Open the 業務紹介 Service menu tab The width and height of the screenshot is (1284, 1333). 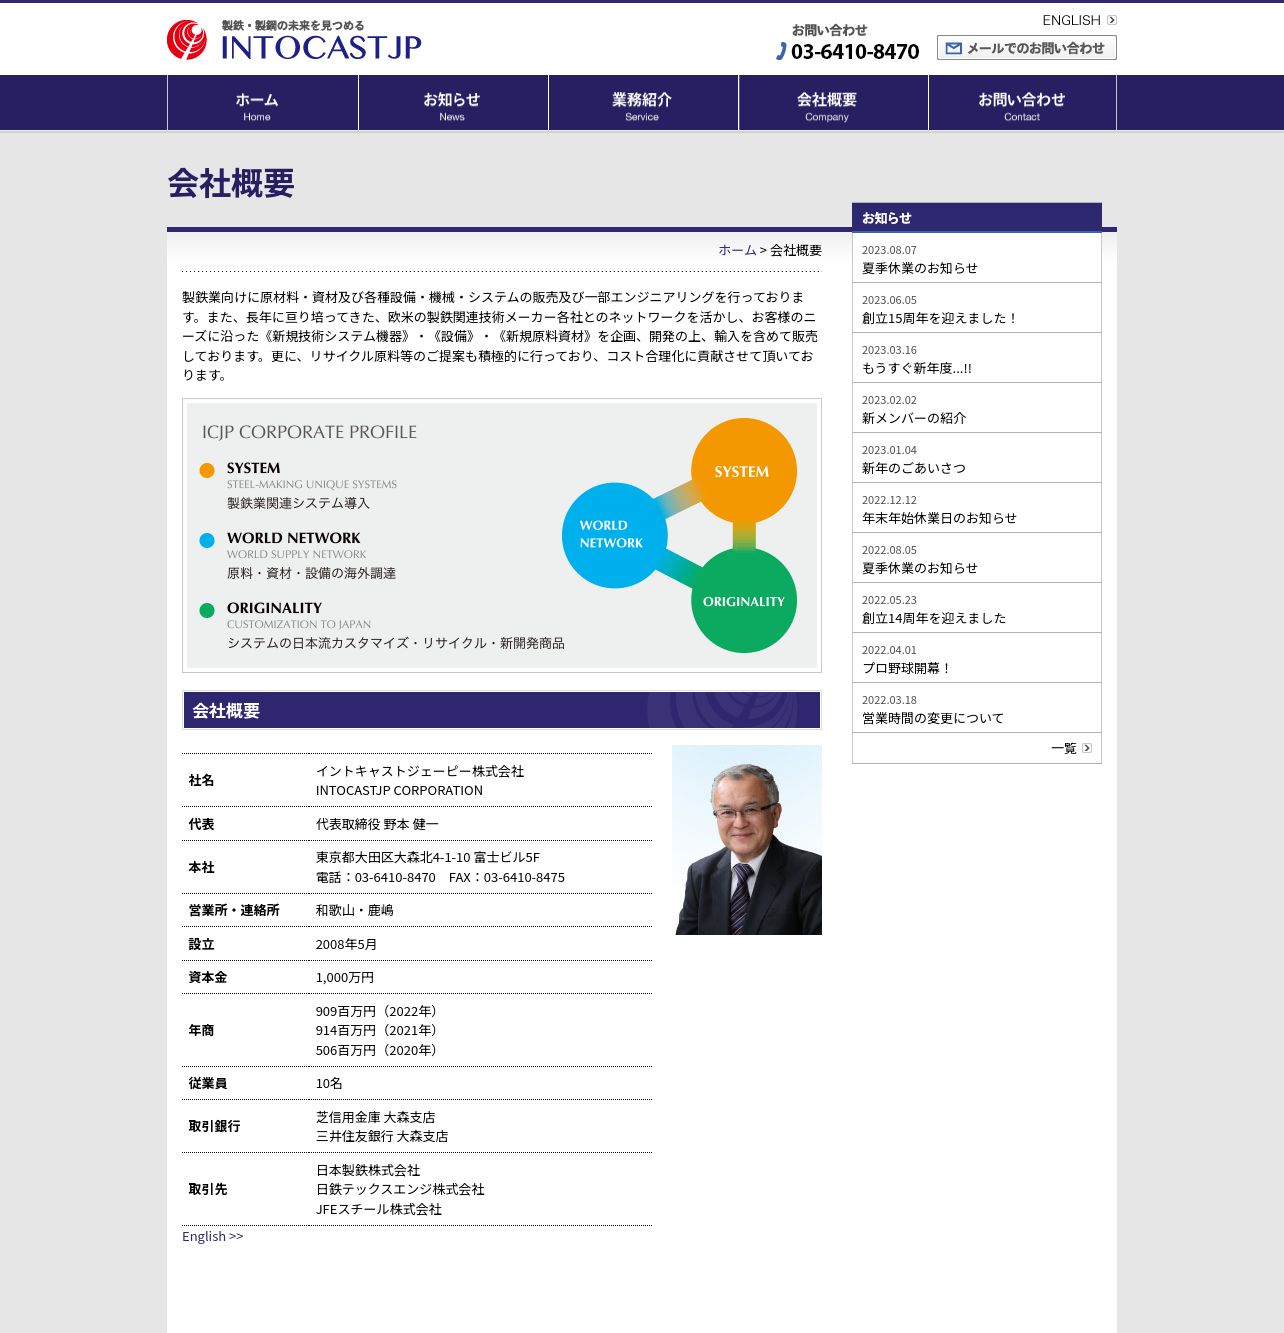pos(643,103)
